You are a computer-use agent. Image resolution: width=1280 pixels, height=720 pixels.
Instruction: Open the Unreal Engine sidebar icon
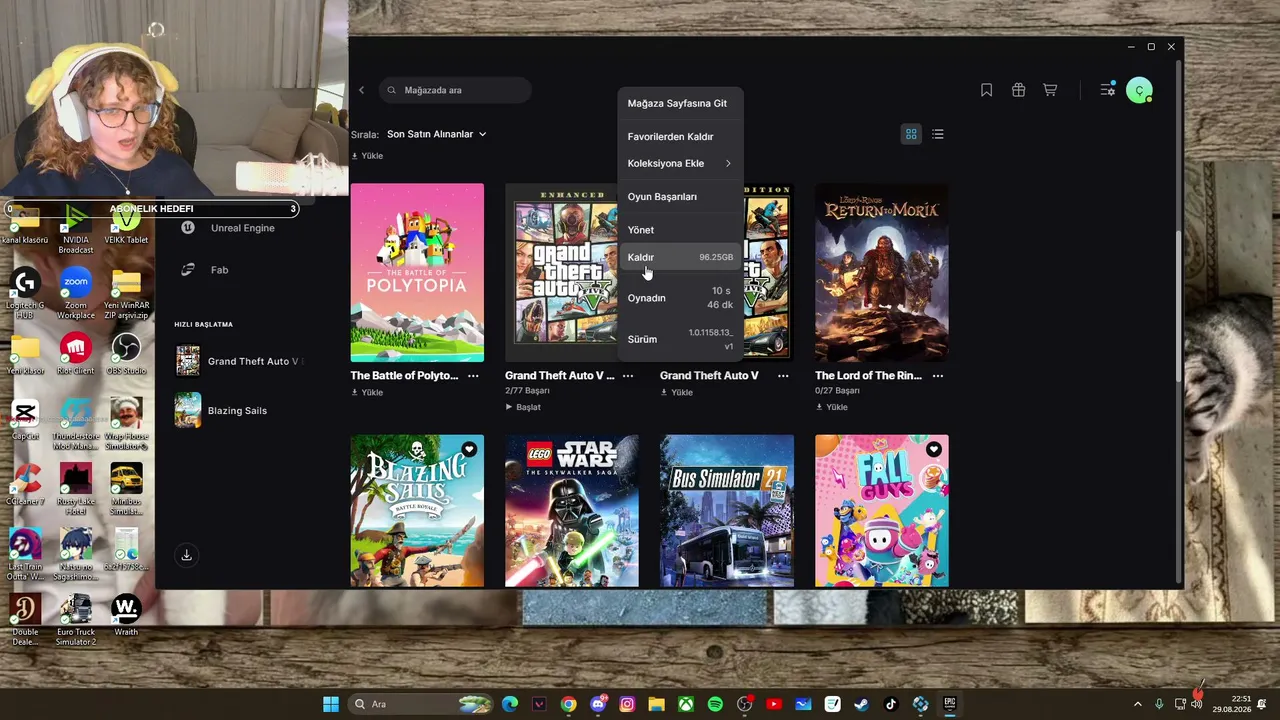coord(187,228)
